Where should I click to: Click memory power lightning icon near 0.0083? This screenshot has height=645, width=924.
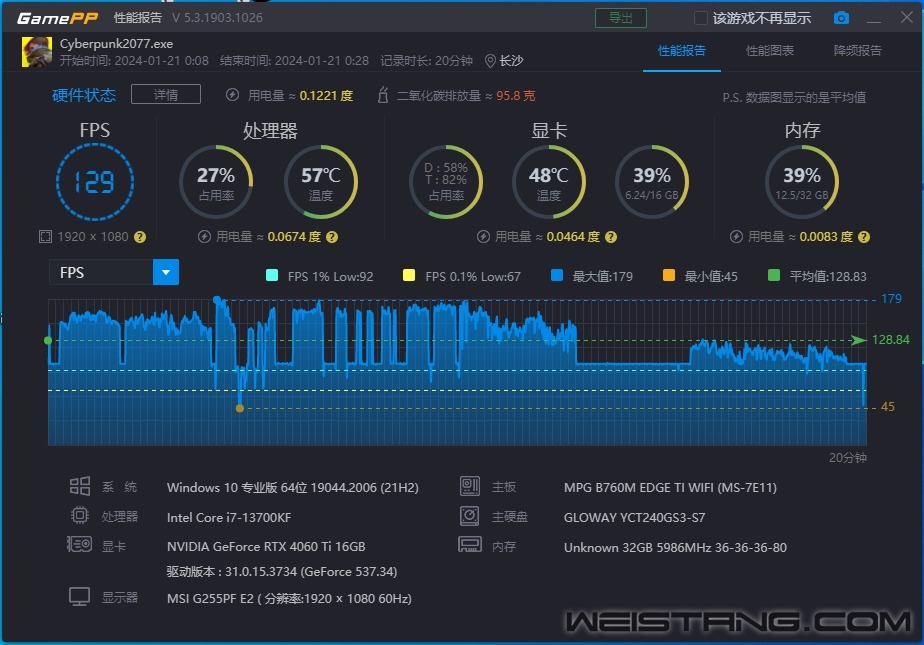pyautogui.click(x=736, y=237)
